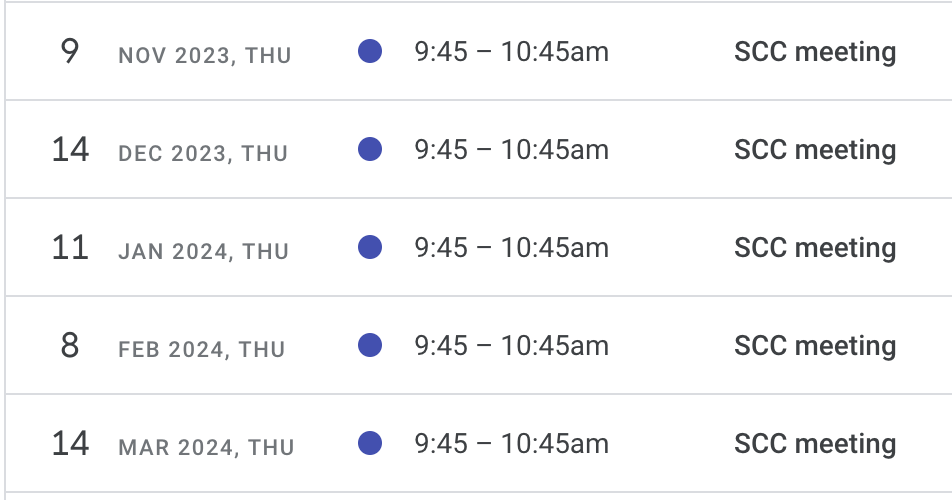The width and height of the screenshot is (952, 500).
Task: Click the DEC 2023, THU date label
Action: click(x=203, y=154)
